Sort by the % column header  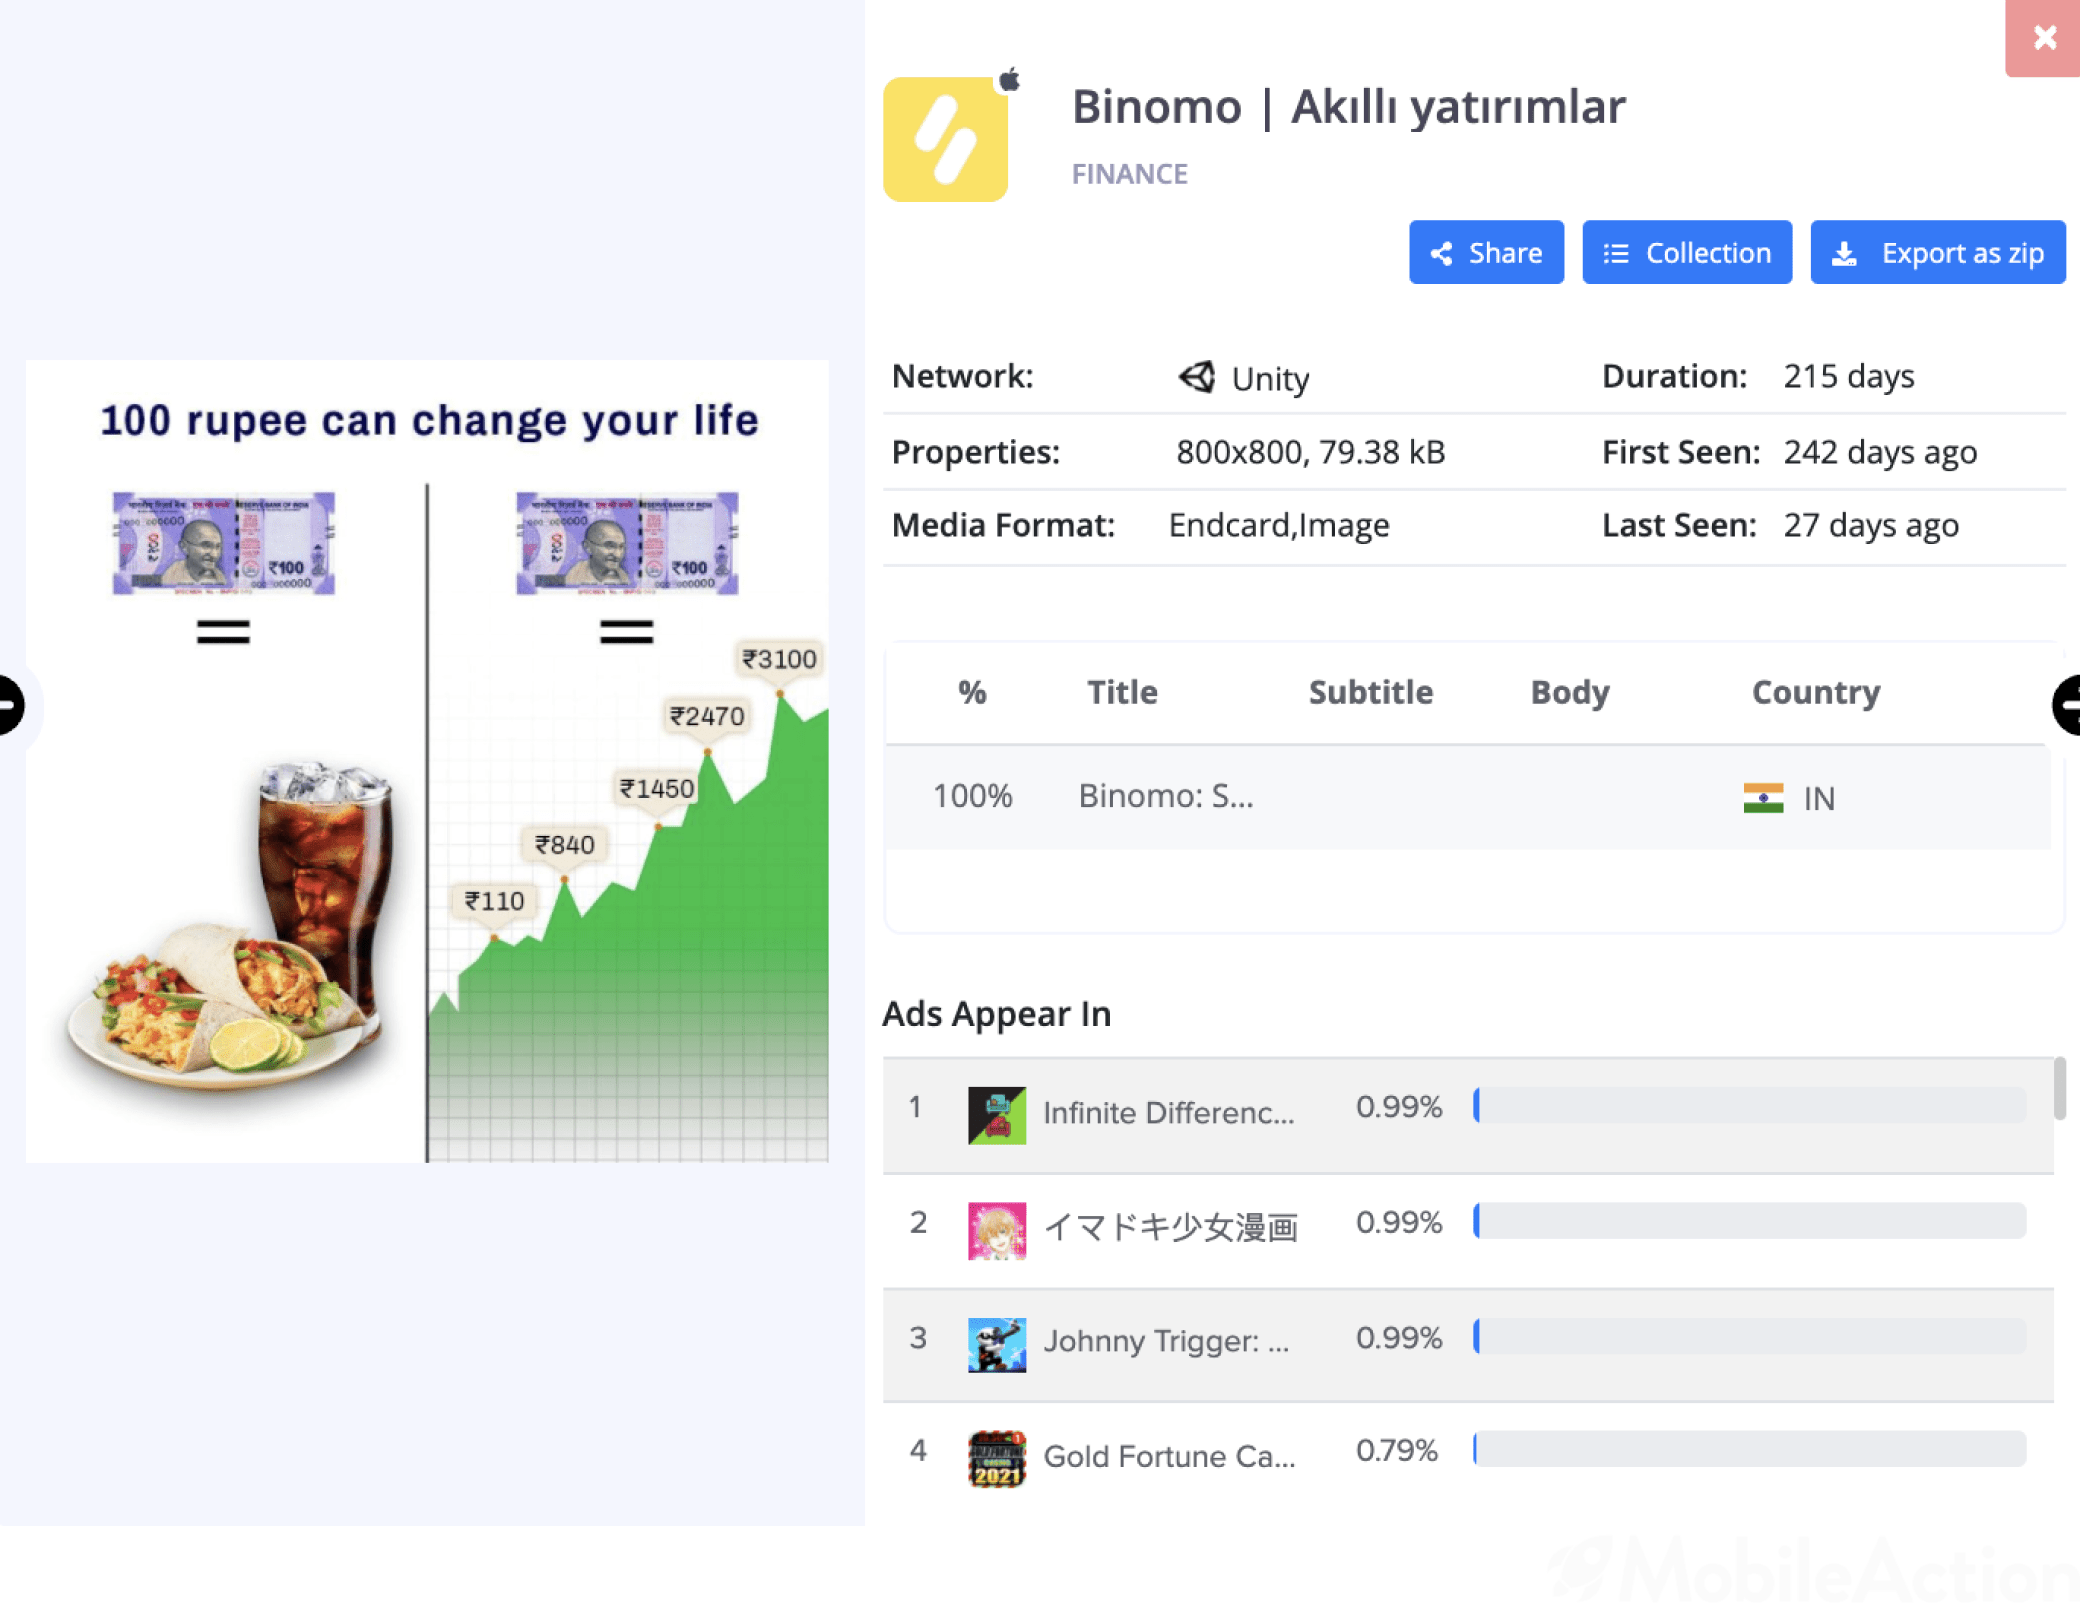pyautogui.click(x=972, y=692)
